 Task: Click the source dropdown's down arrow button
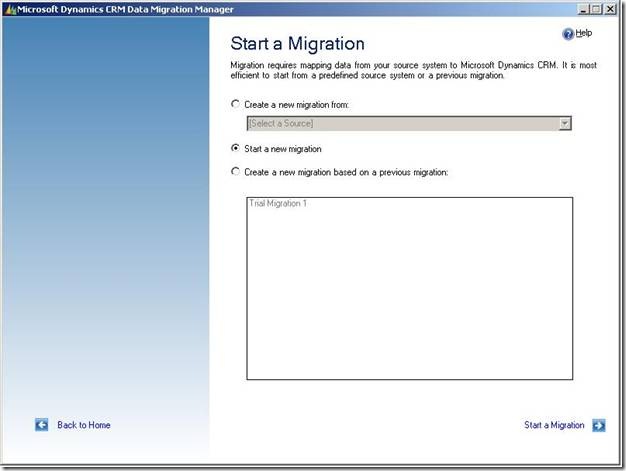point(565,123)
